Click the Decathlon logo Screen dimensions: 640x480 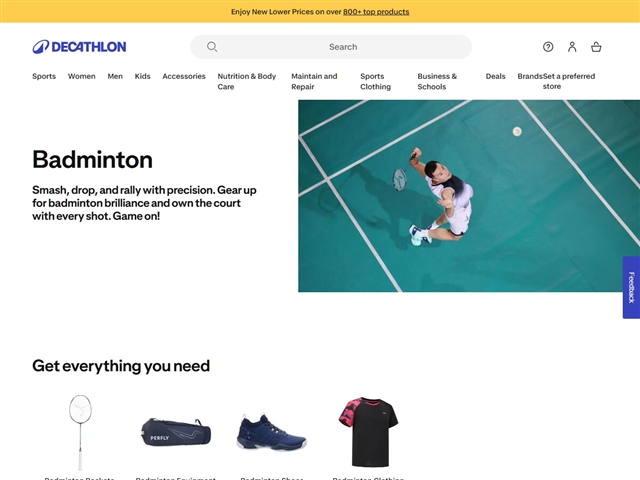tap(79, 47)
